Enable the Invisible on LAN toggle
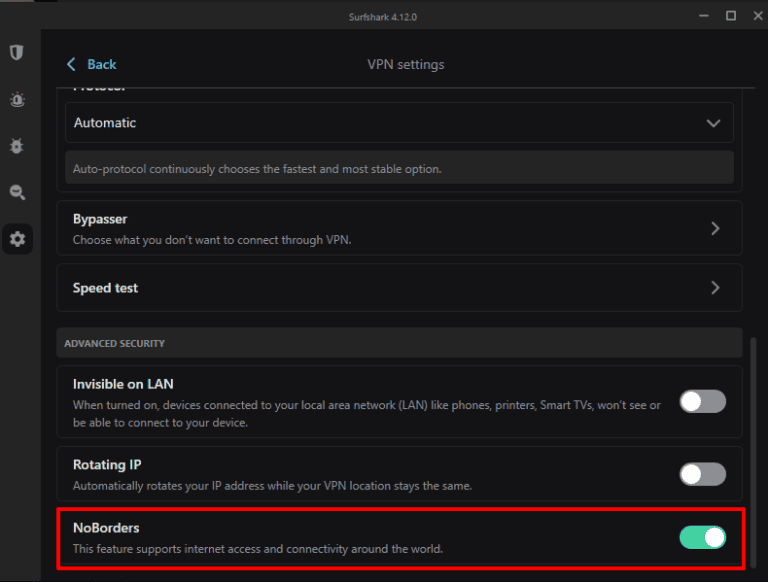Image resolution: width=768 pixels, height=582 pixels. pyautogui.click(x=702, y=402)
